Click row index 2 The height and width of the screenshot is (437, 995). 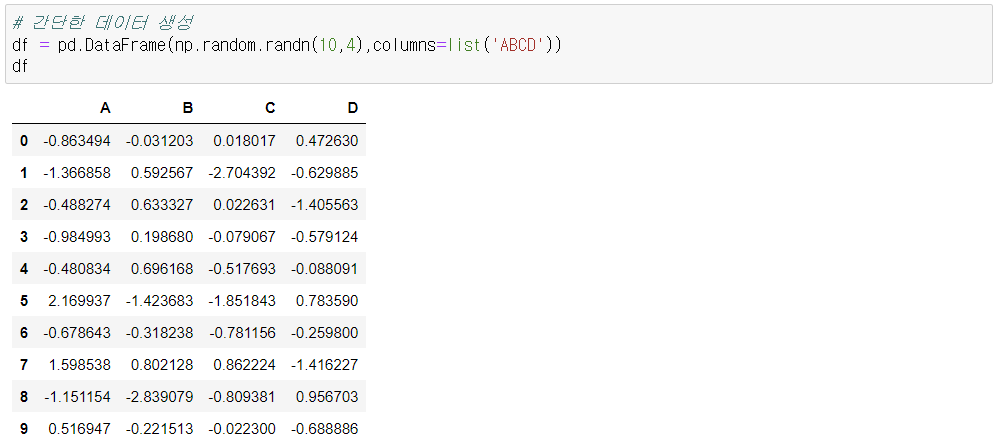(24, 205)
